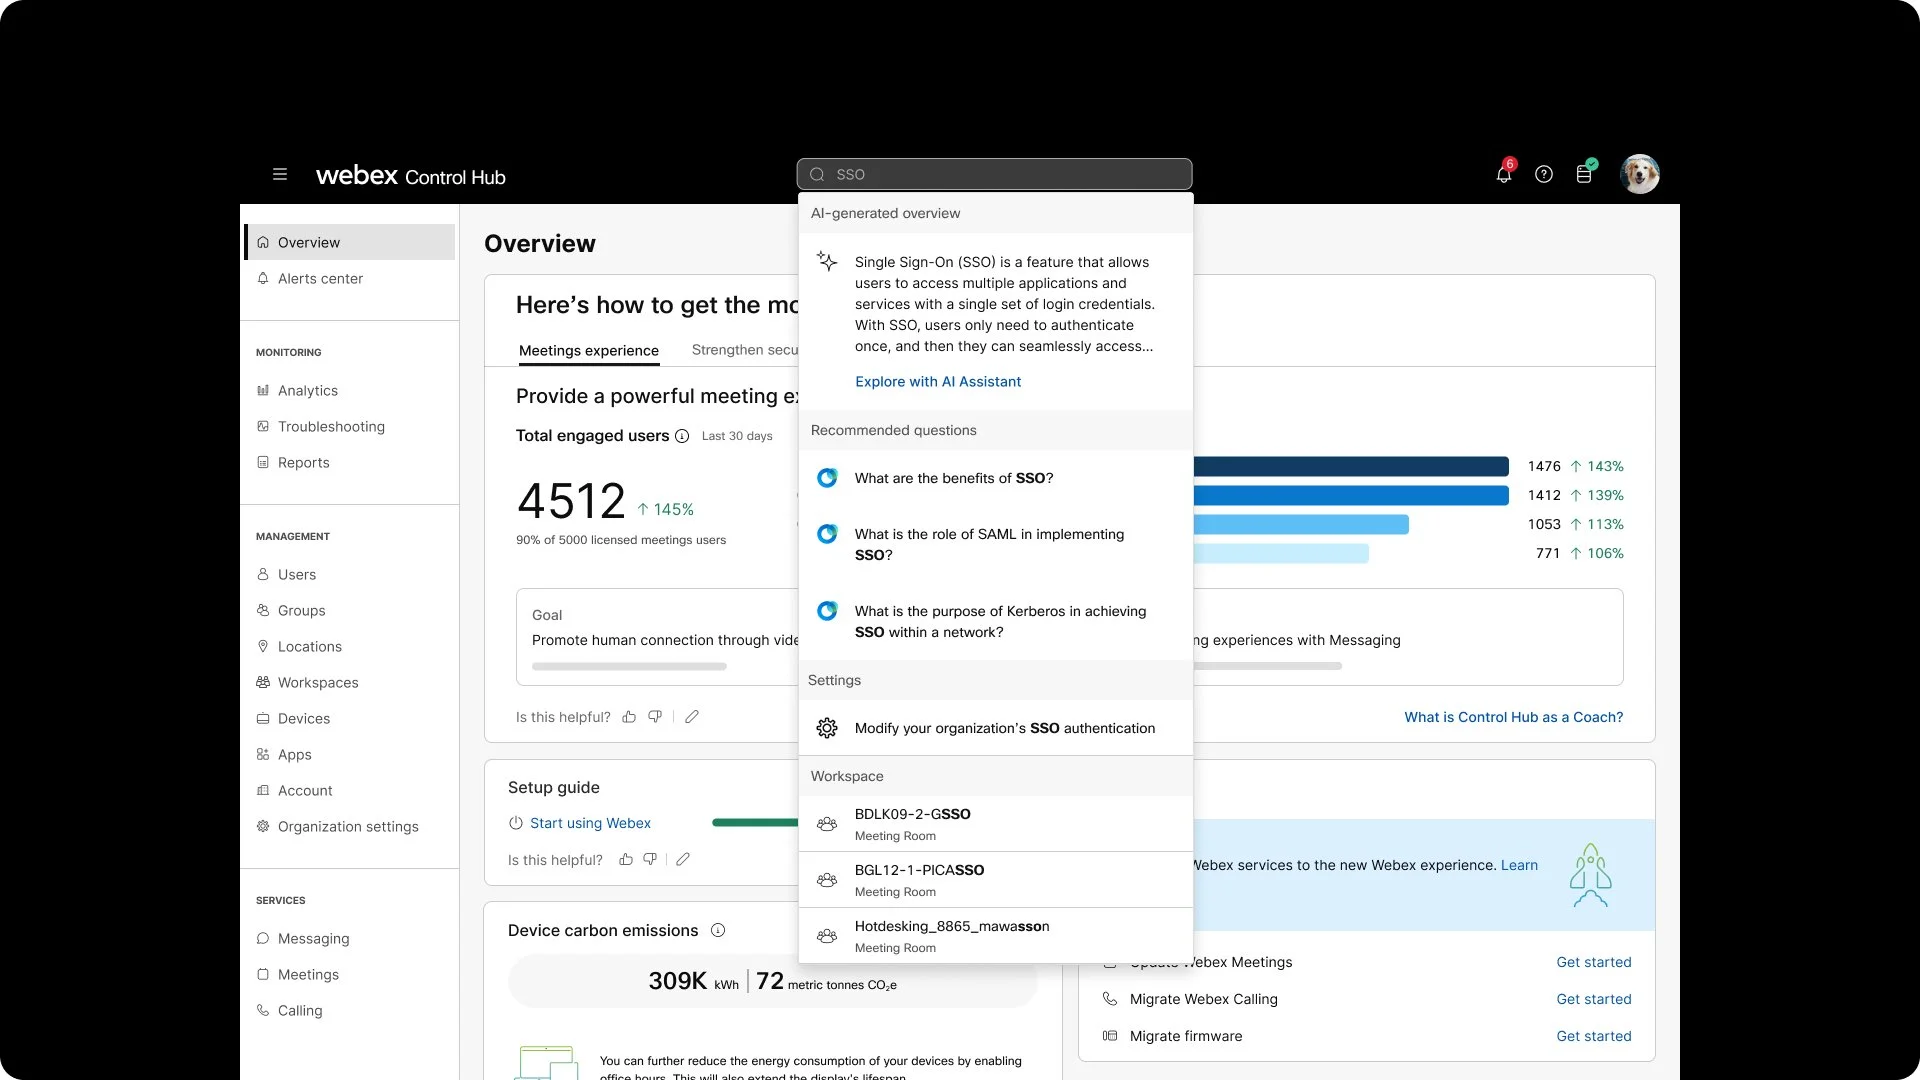1920x1080 pixels.
Task: Select the Meetings experience tab
Action: 588,350
